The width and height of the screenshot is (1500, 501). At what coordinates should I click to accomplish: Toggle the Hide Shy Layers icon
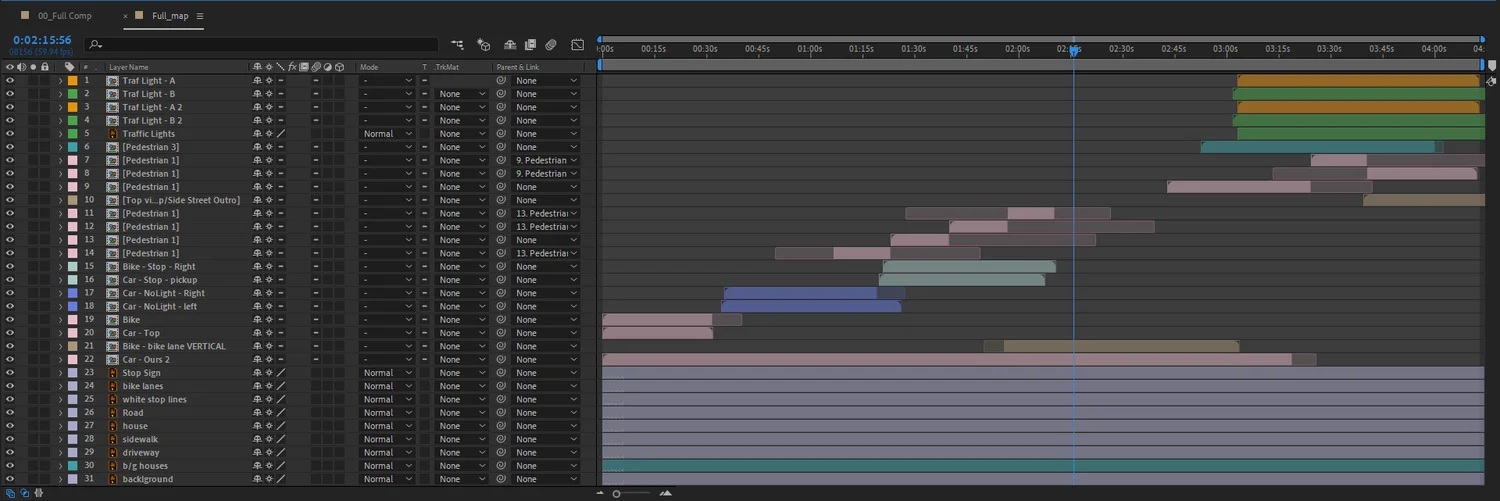coord(510,45)
